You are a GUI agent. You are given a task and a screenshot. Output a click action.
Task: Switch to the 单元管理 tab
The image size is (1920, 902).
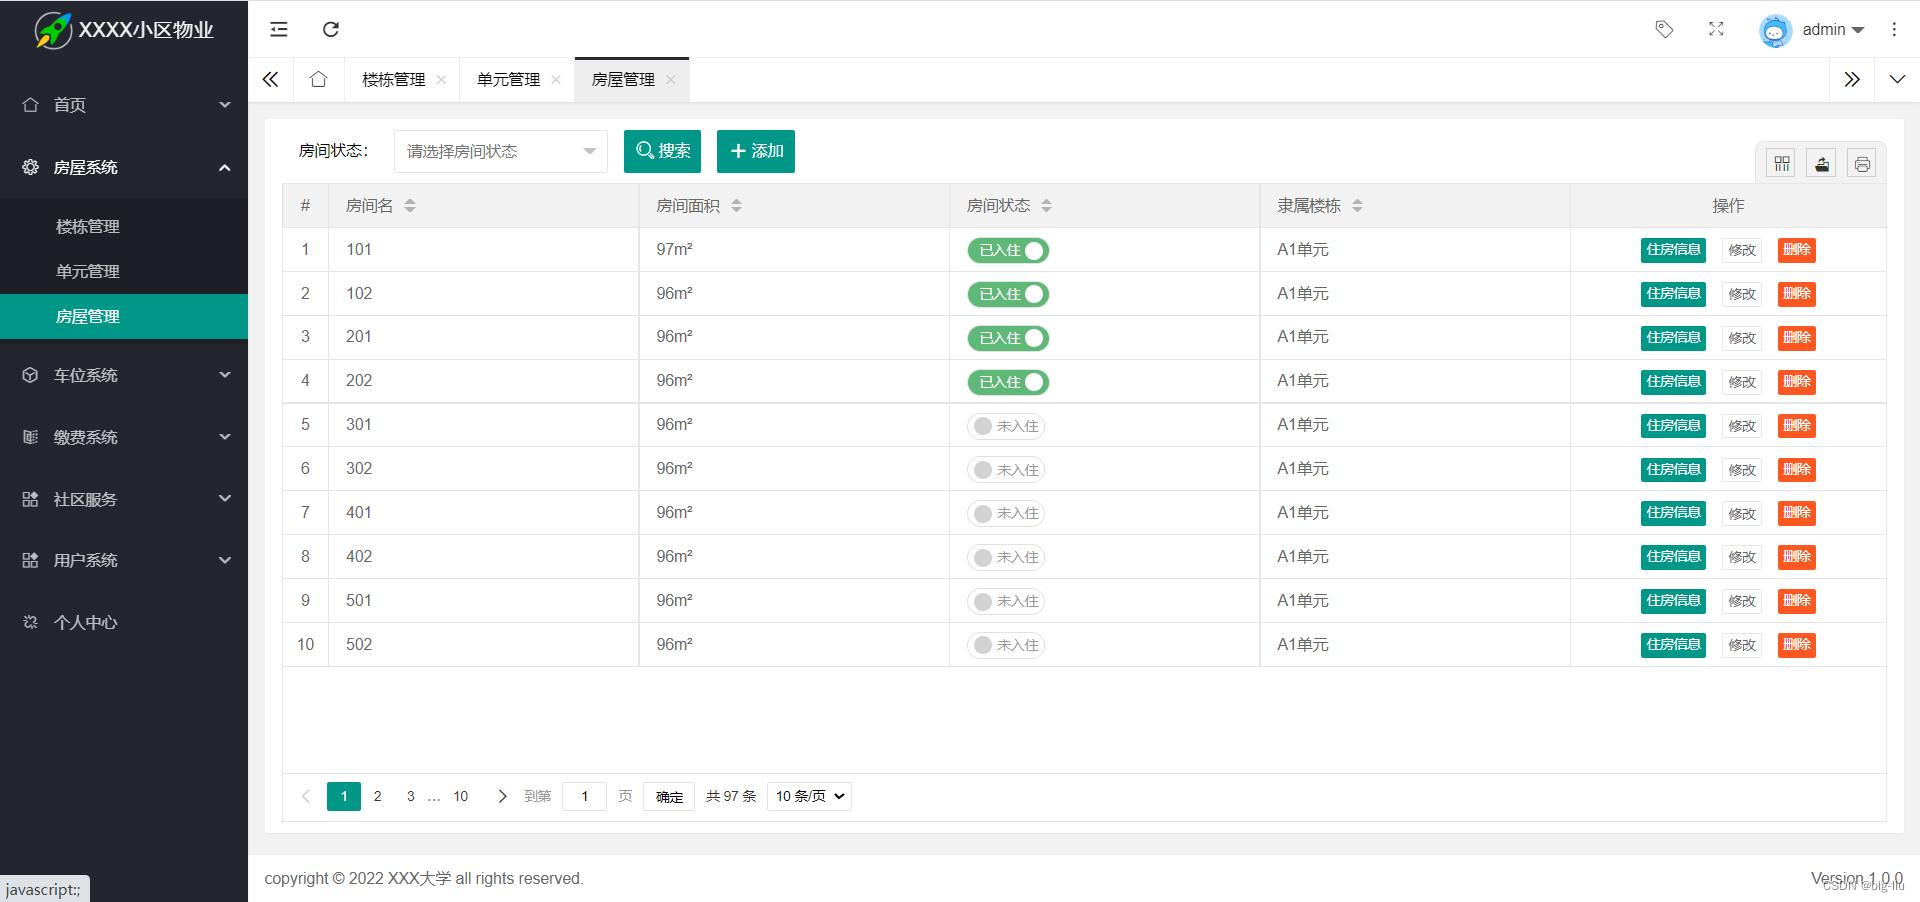(x=508, y=79)
